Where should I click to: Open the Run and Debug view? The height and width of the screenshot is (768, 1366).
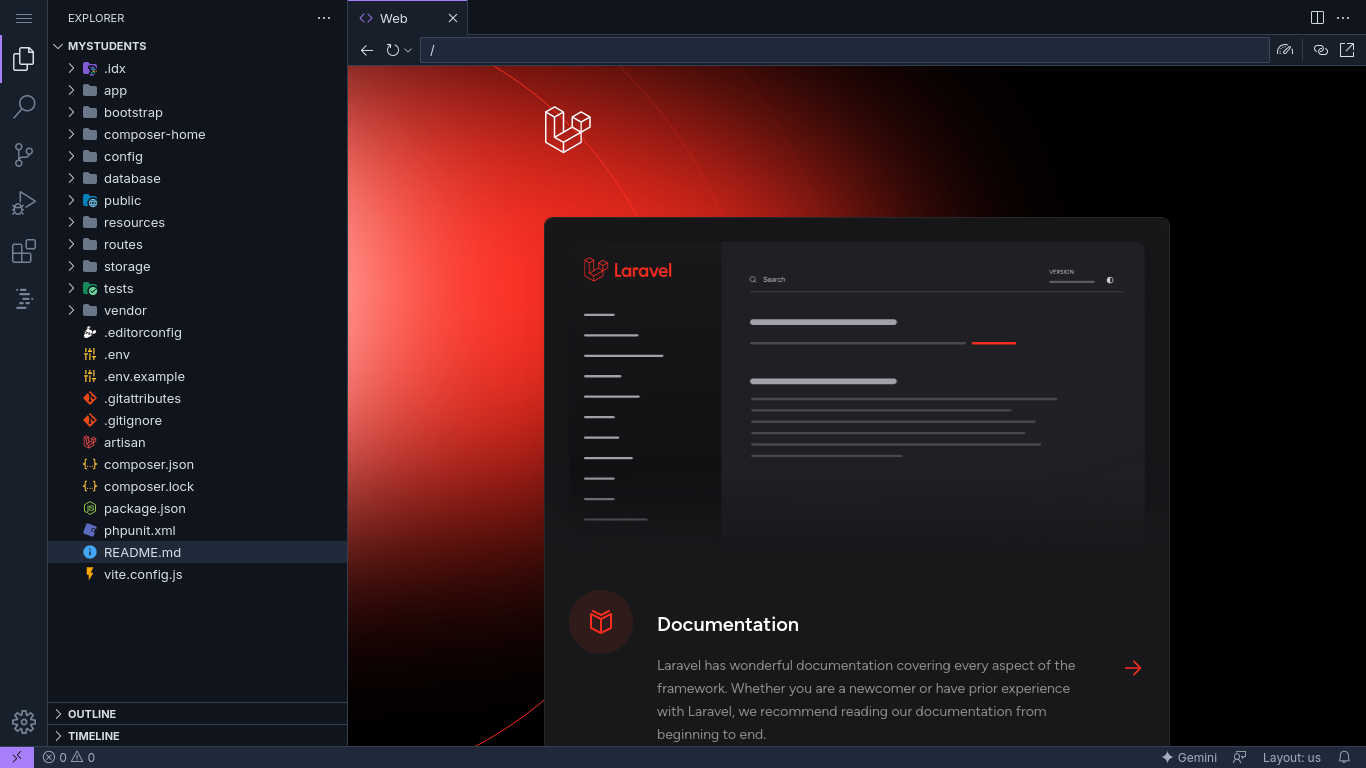24,203
